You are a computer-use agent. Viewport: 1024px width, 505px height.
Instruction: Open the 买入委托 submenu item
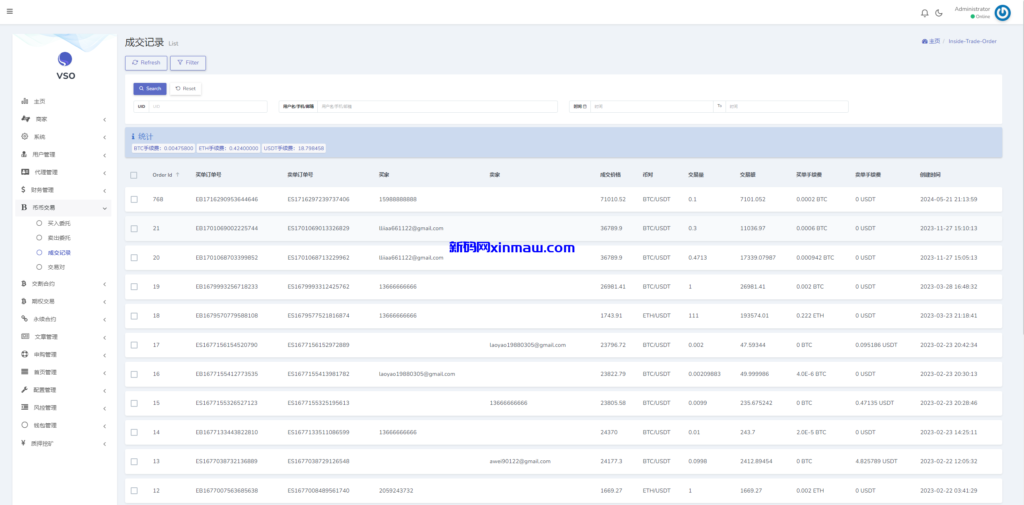point(59,223)
